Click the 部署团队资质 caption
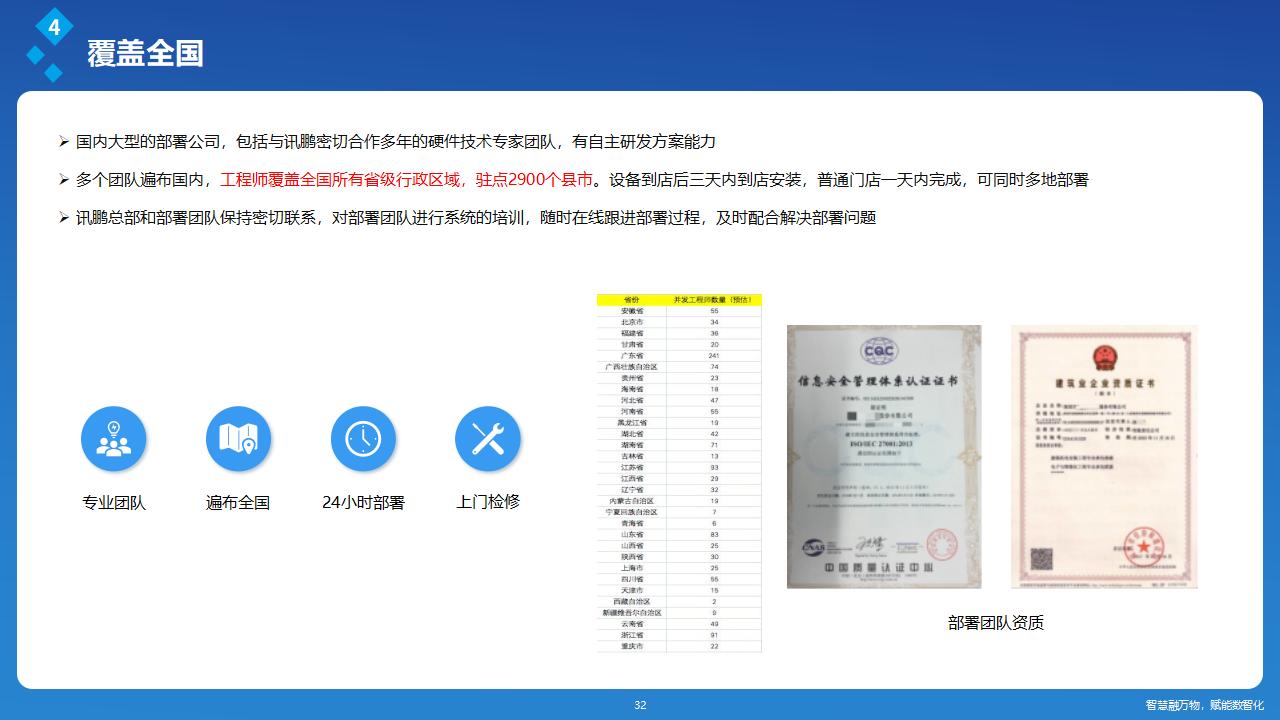This screenshot has height=720, width=1280. click(x=995, y=623)
